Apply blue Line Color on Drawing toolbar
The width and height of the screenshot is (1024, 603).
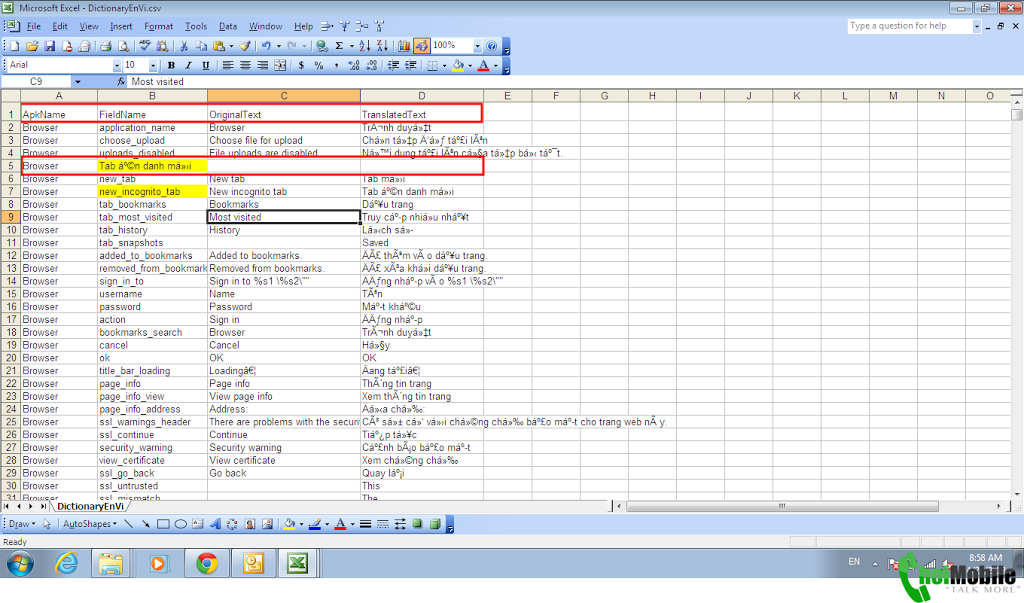point(315,524)
